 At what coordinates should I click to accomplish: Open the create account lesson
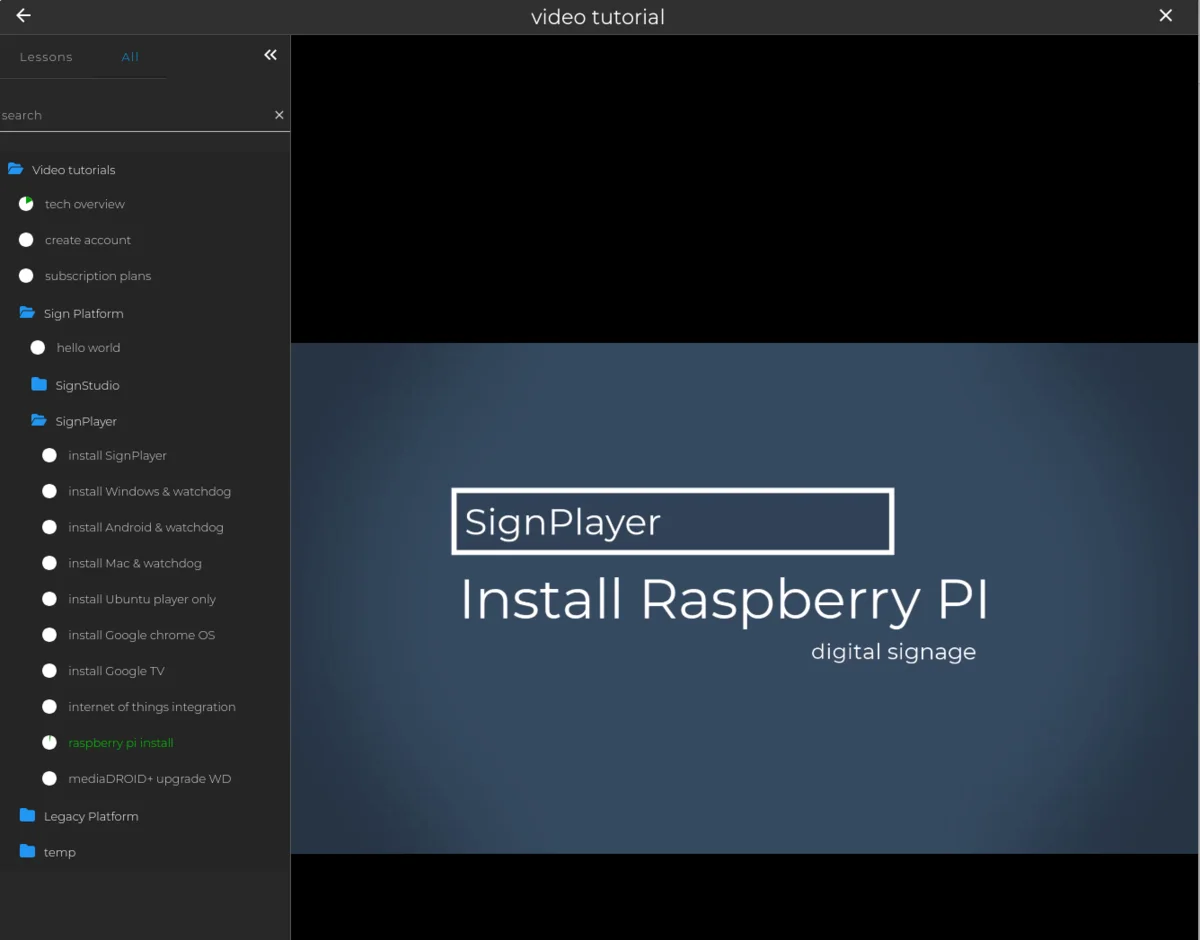click(88, 240)
